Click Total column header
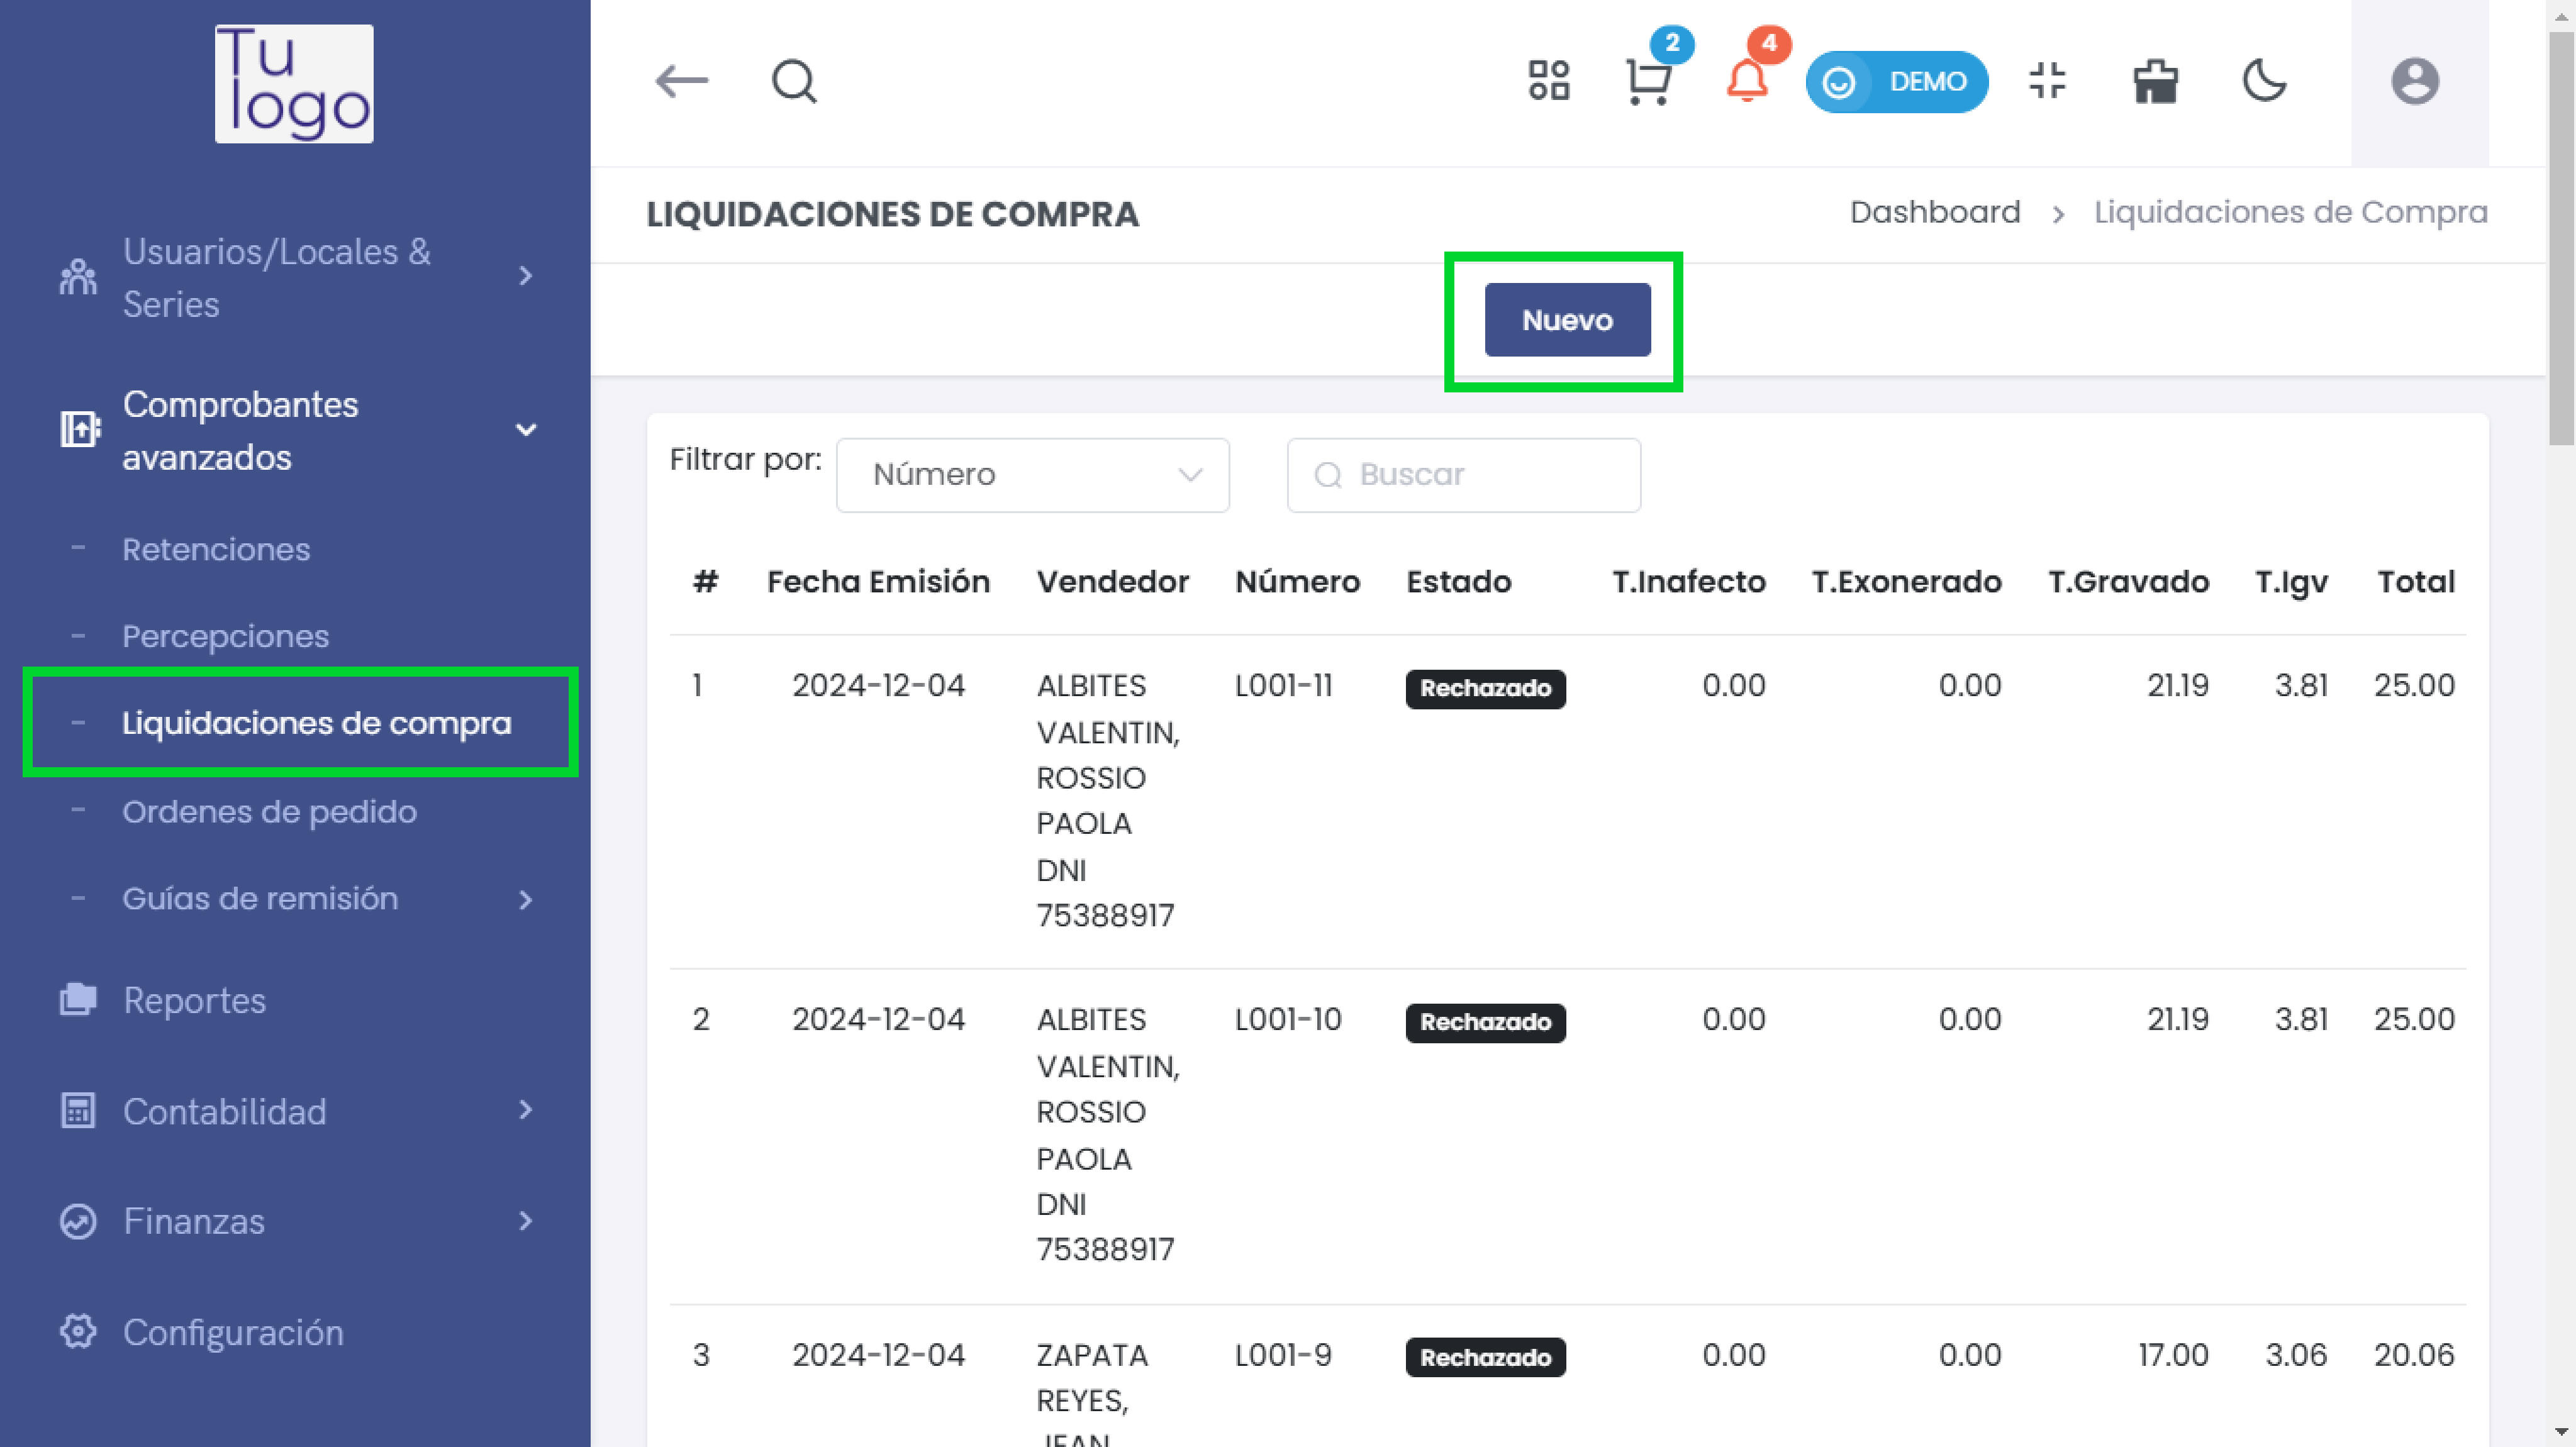The image size is (2576, 1447). tap(2415, 582)
